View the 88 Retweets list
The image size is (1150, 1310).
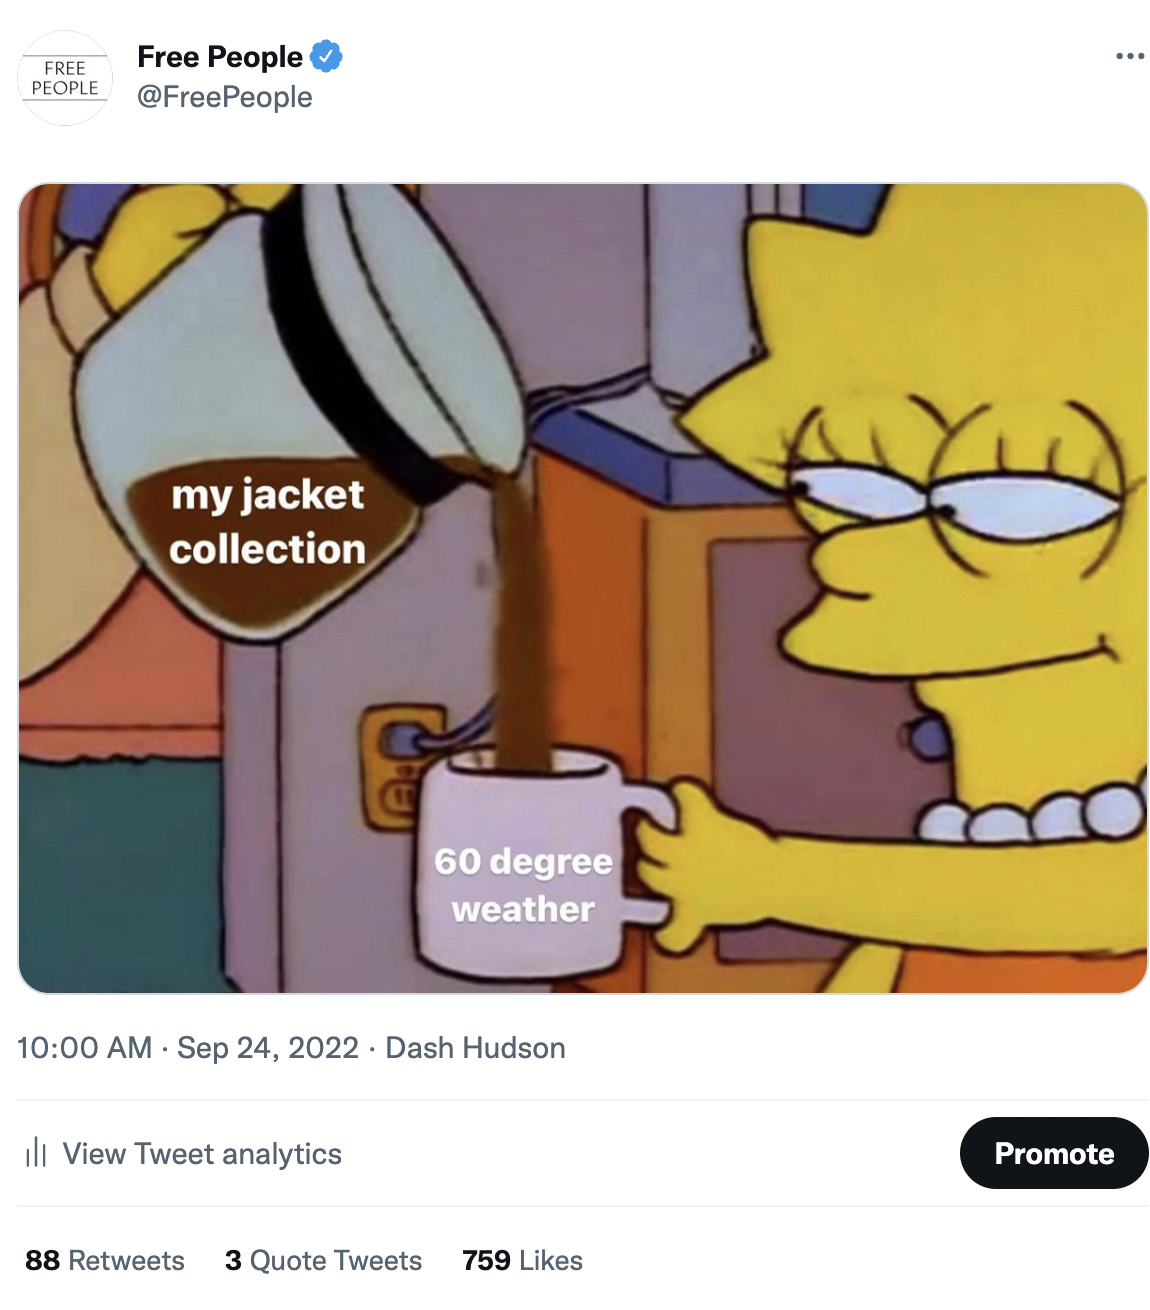(105, 1260)
